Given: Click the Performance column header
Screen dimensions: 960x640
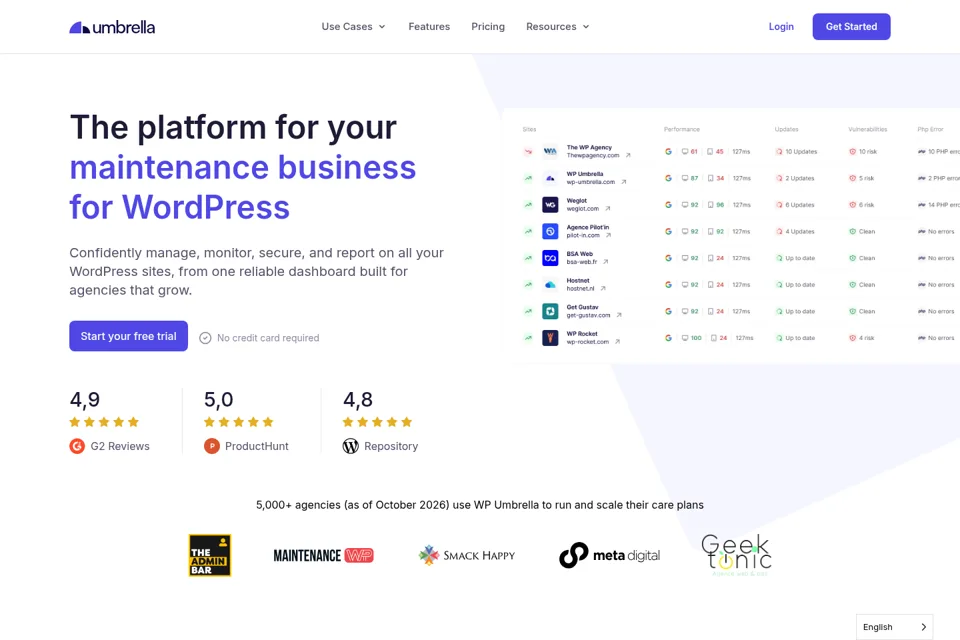Looking at the screenshot, I should click(681, 129).
